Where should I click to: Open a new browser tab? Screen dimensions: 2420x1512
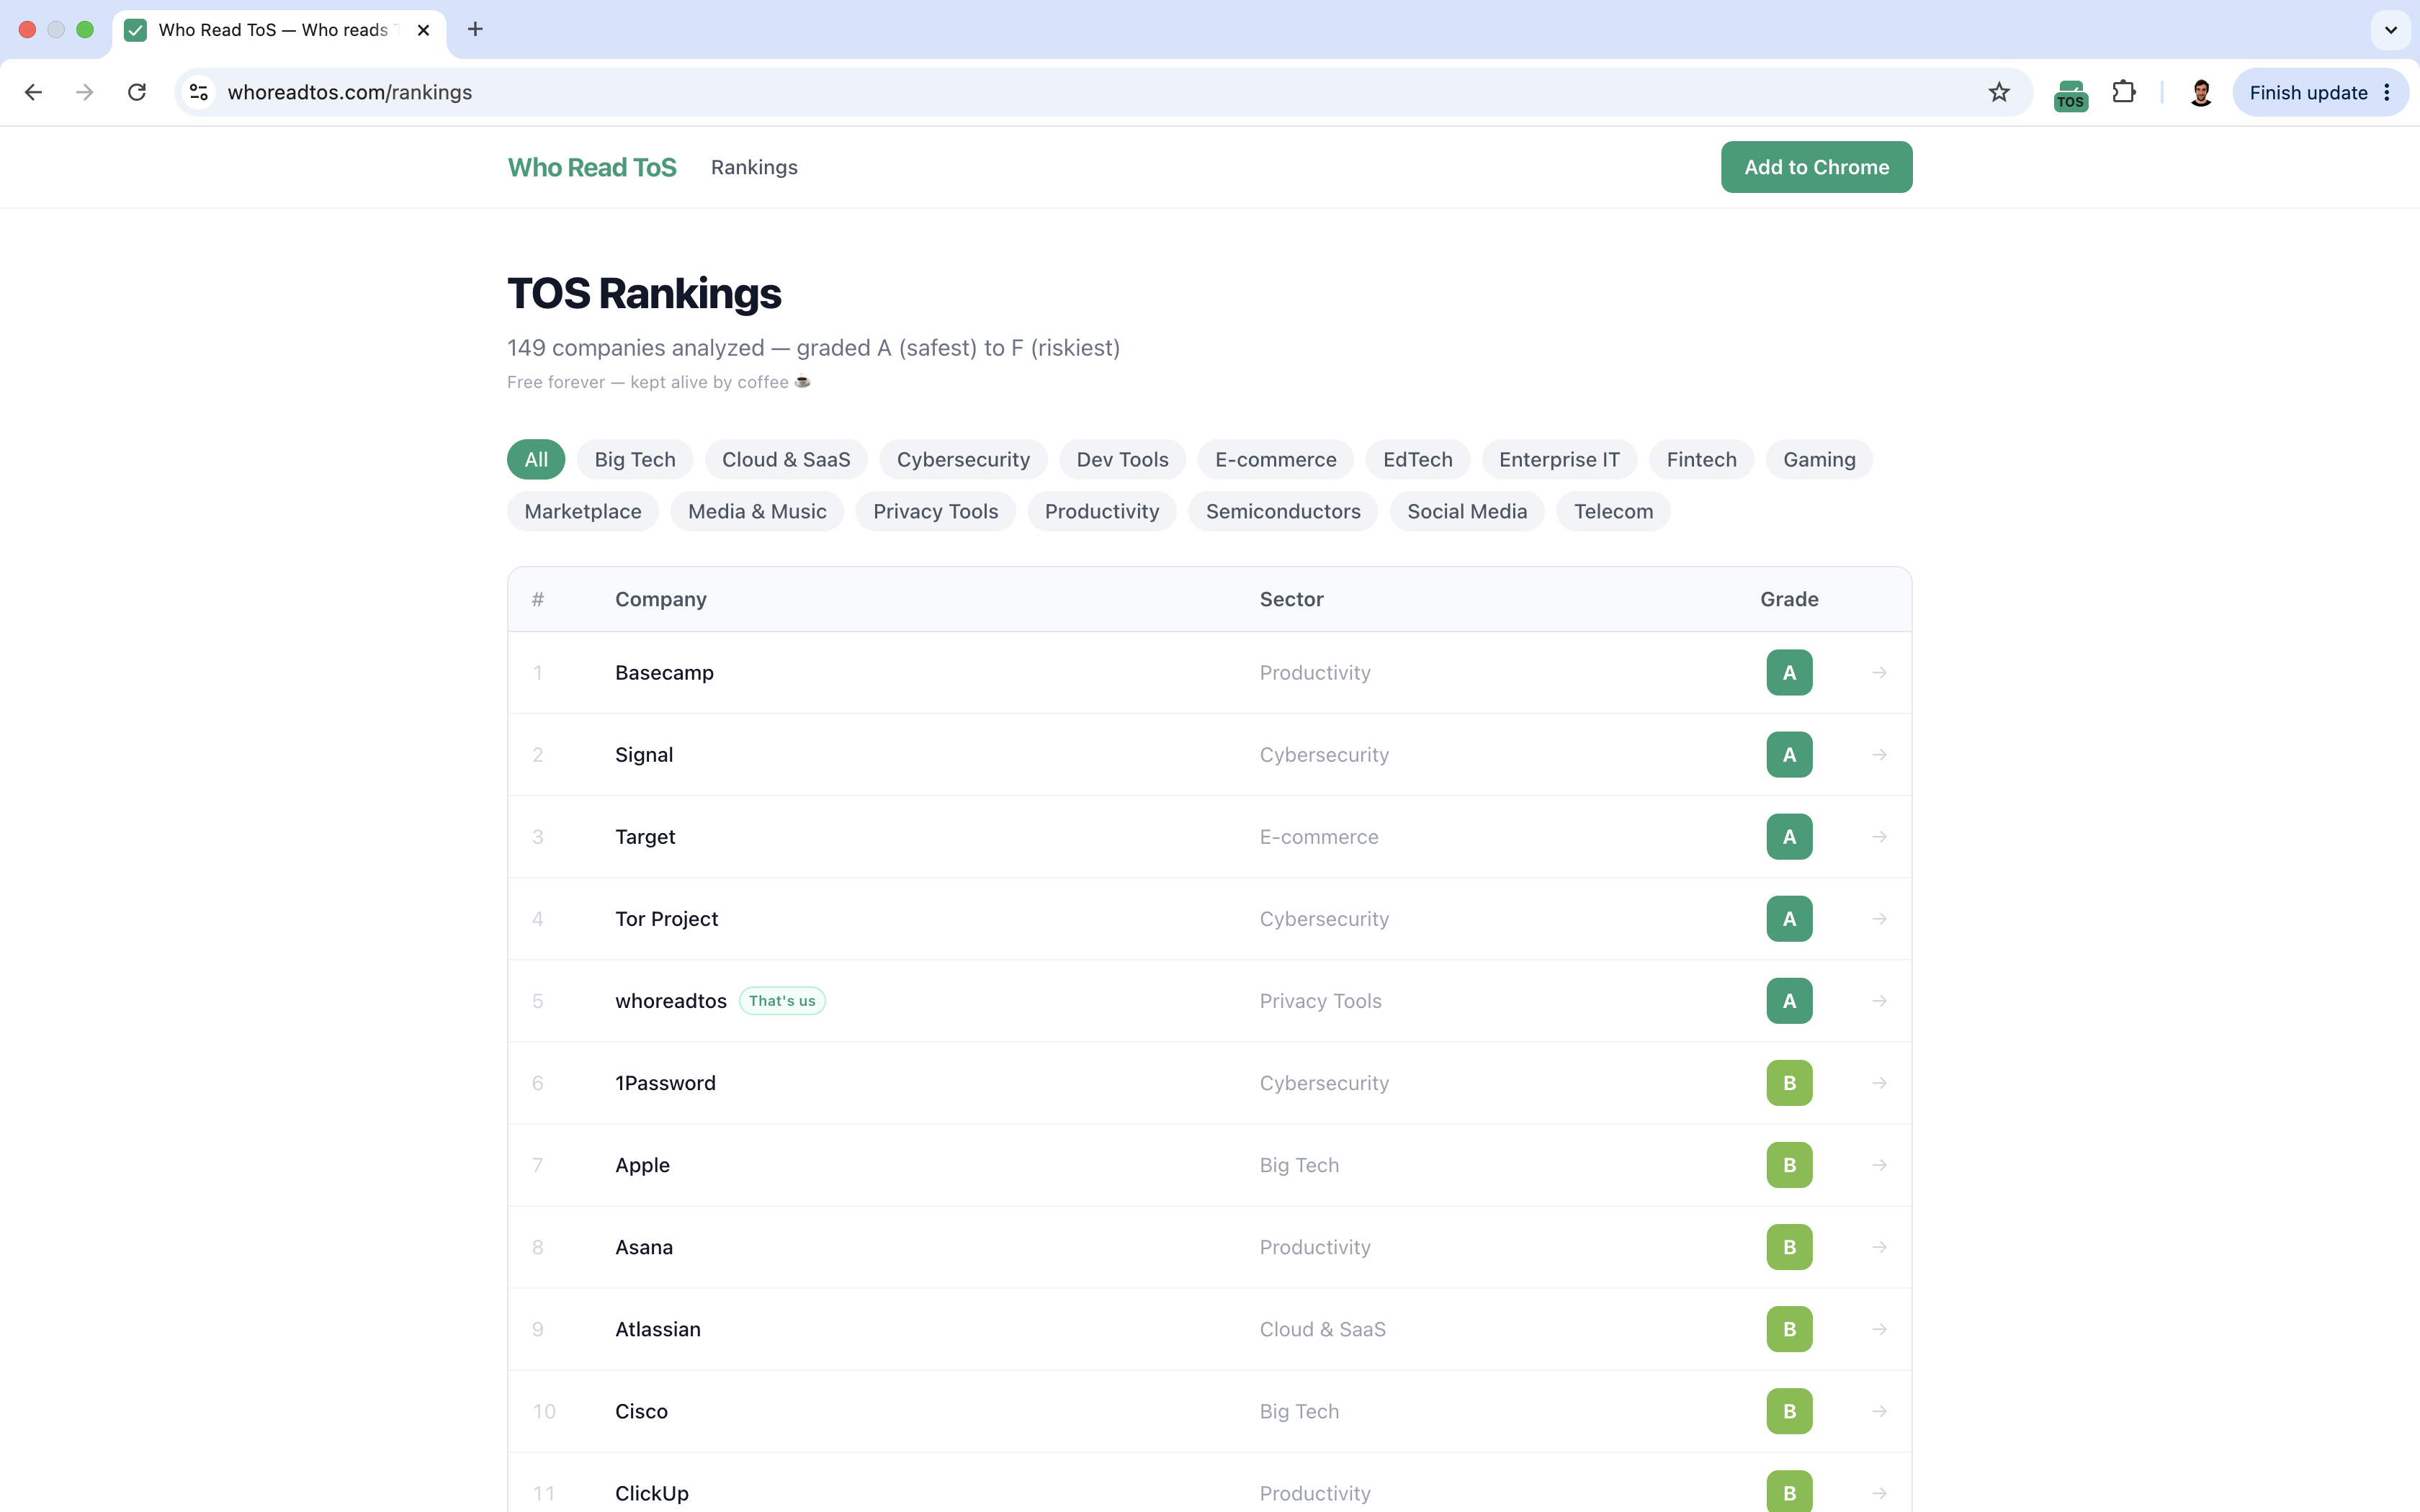click(475, 30)
